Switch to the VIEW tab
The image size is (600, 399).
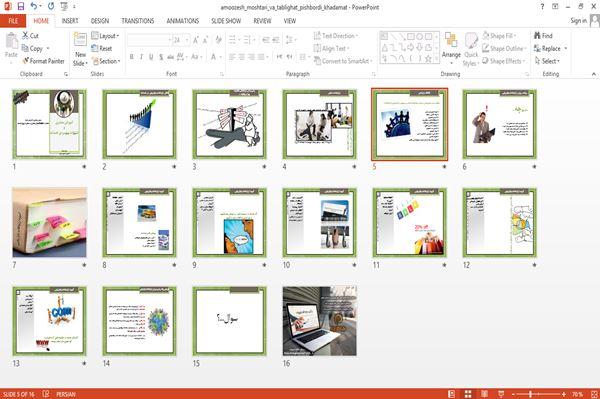[x=290, y=21]
